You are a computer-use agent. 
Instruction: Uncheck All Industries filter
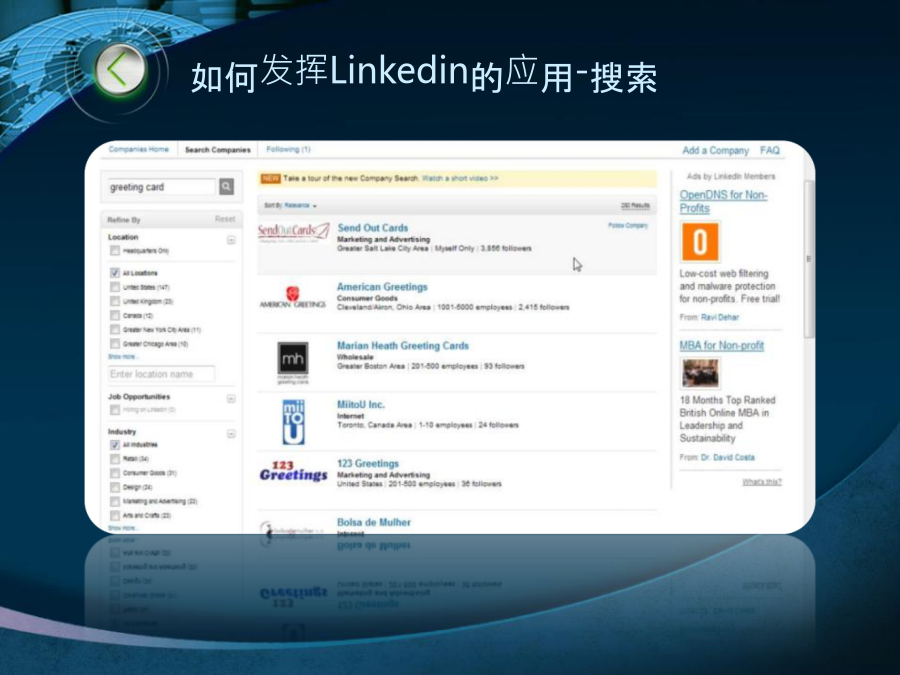[115, 445]
